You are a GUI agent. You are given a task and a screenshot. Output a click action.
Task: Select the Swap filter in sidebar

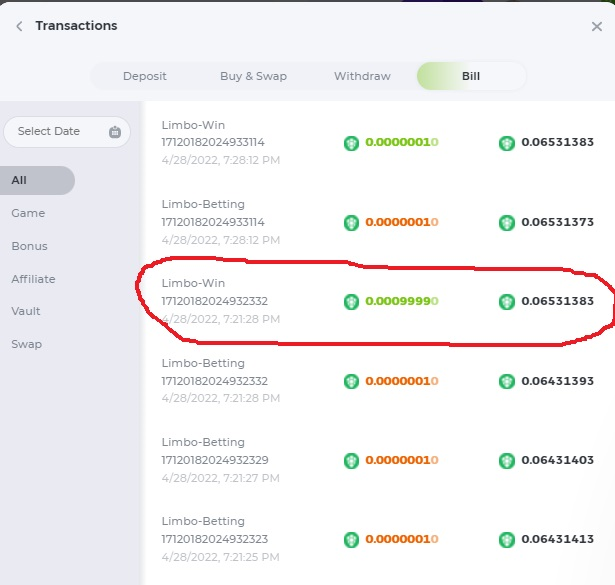pyautogui.click(x=26, y=344)
